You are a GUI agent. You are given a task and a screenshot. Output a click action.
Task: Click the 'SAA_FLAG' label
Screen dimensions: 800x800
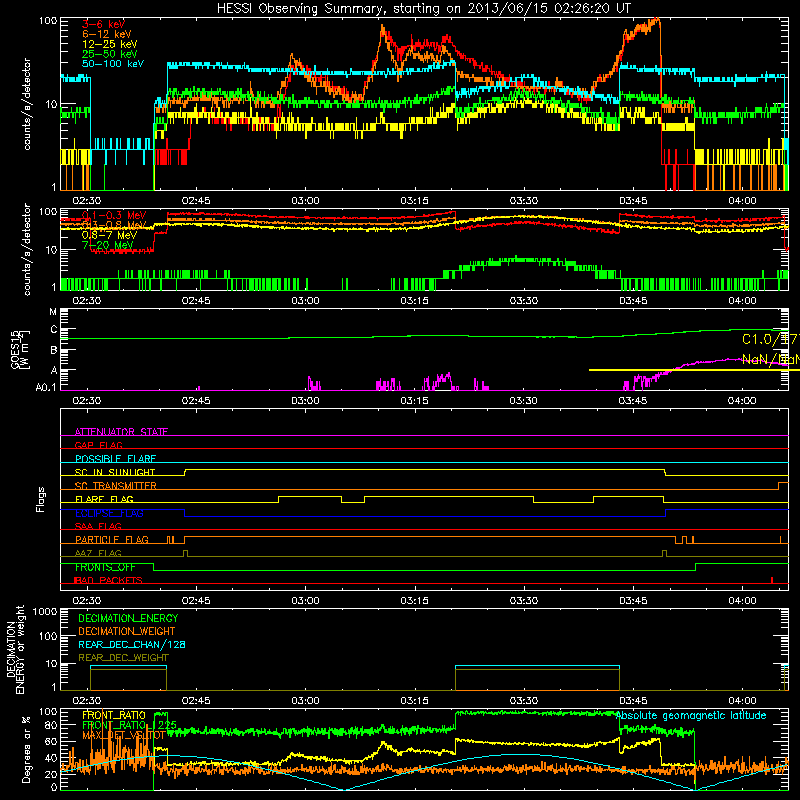coord(98,526)
